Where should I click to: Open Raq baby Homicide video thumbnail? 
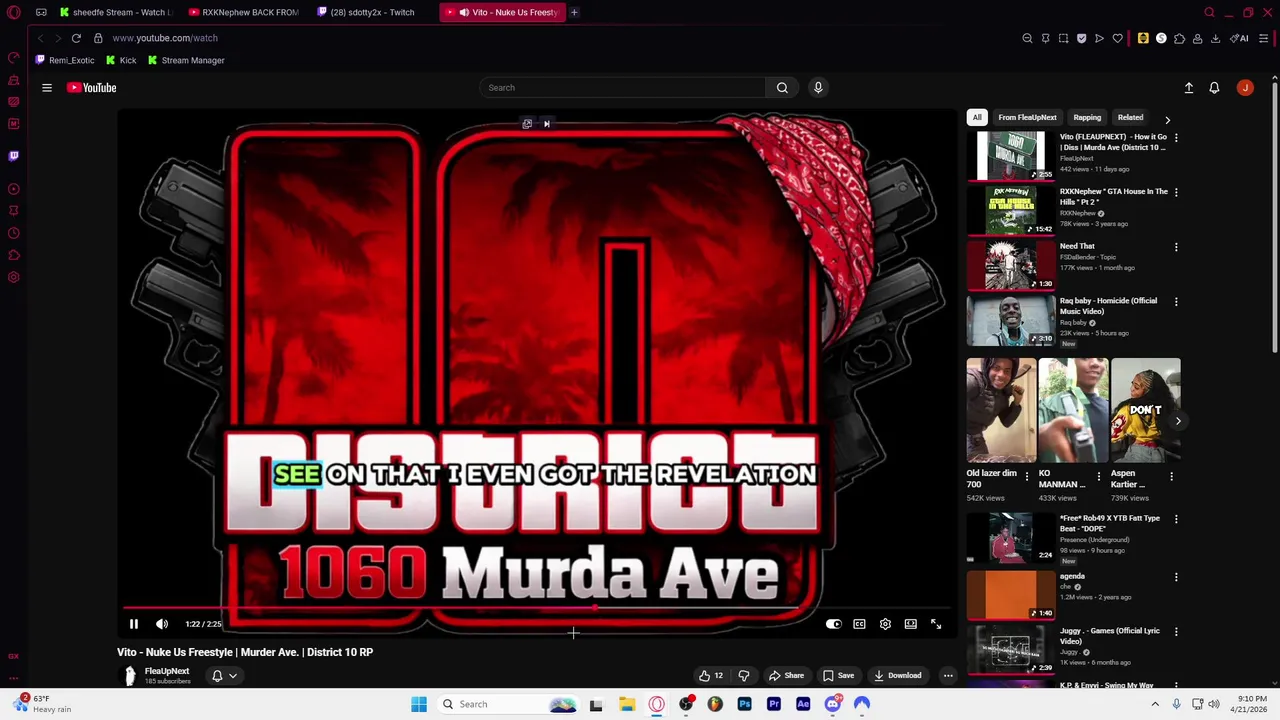(1011, 320)
